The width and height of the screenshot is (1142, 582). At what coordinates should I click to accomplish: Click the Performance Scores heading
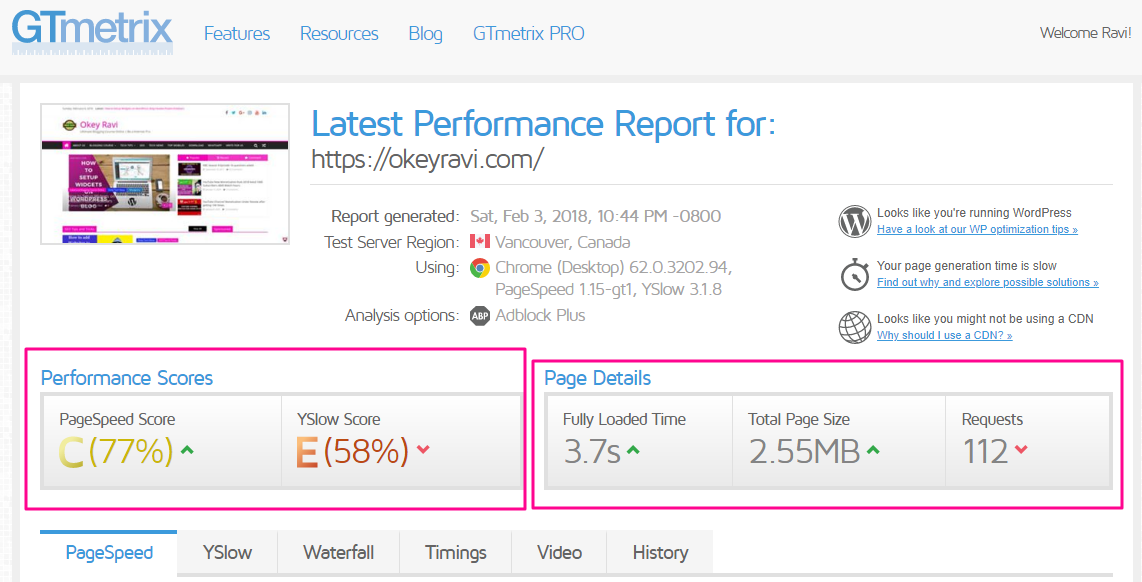coord(127,378)
